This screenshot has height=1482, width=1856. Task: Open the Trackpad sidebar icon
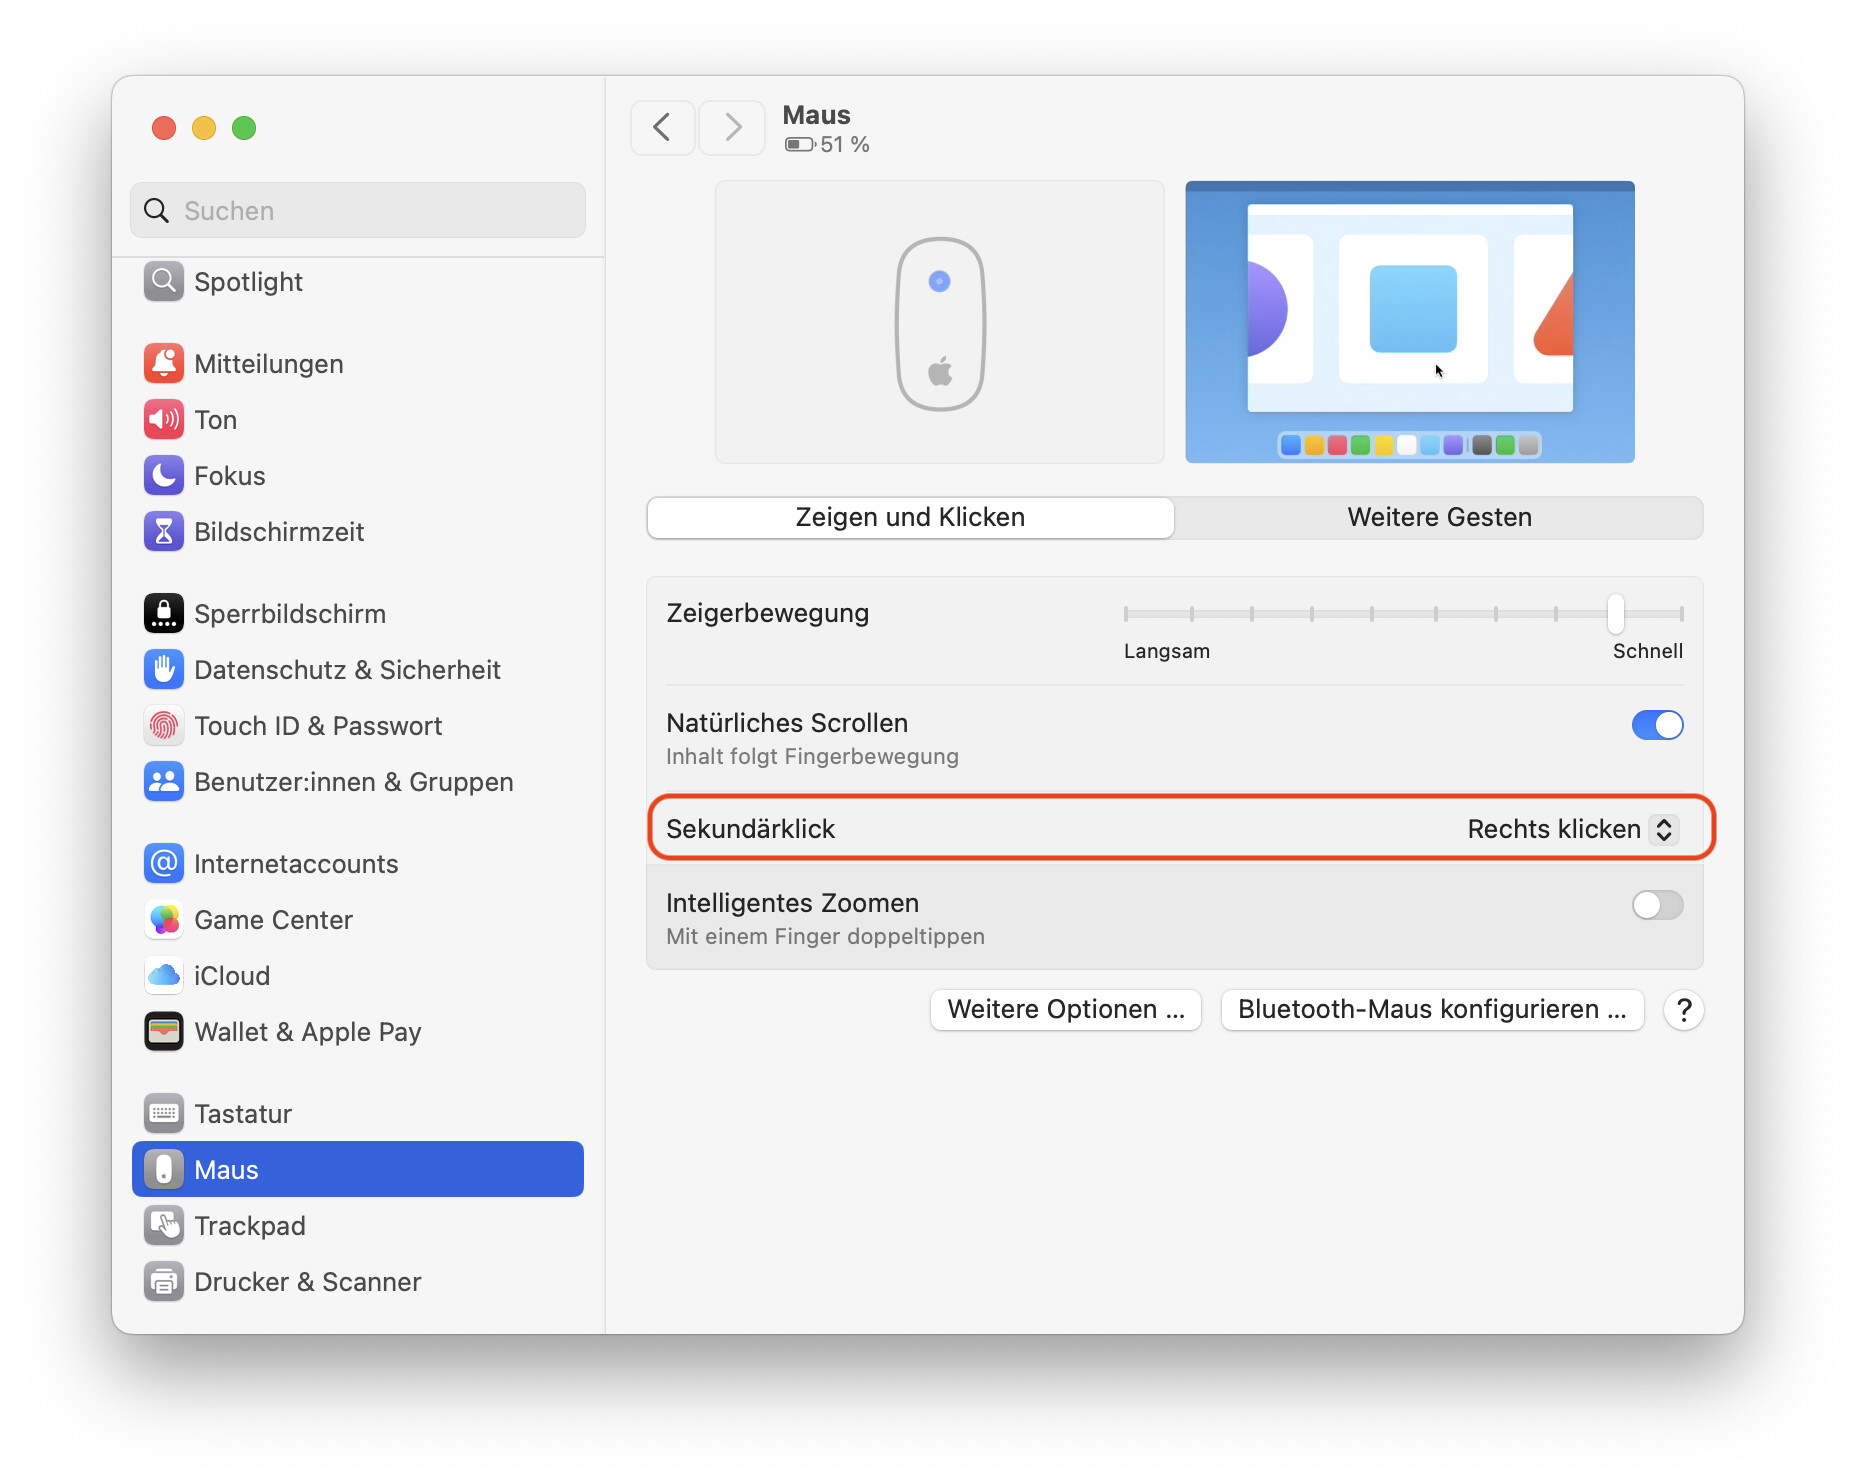[x=163, y=1226]
